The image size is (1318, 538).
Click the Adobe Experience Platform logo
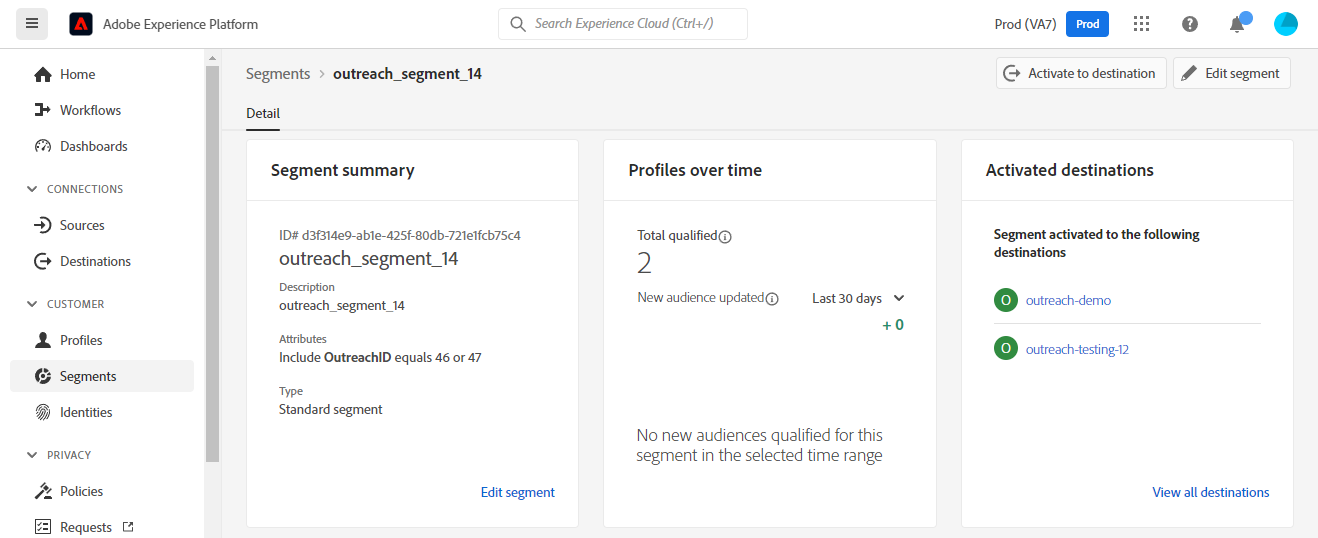(81, 24)
